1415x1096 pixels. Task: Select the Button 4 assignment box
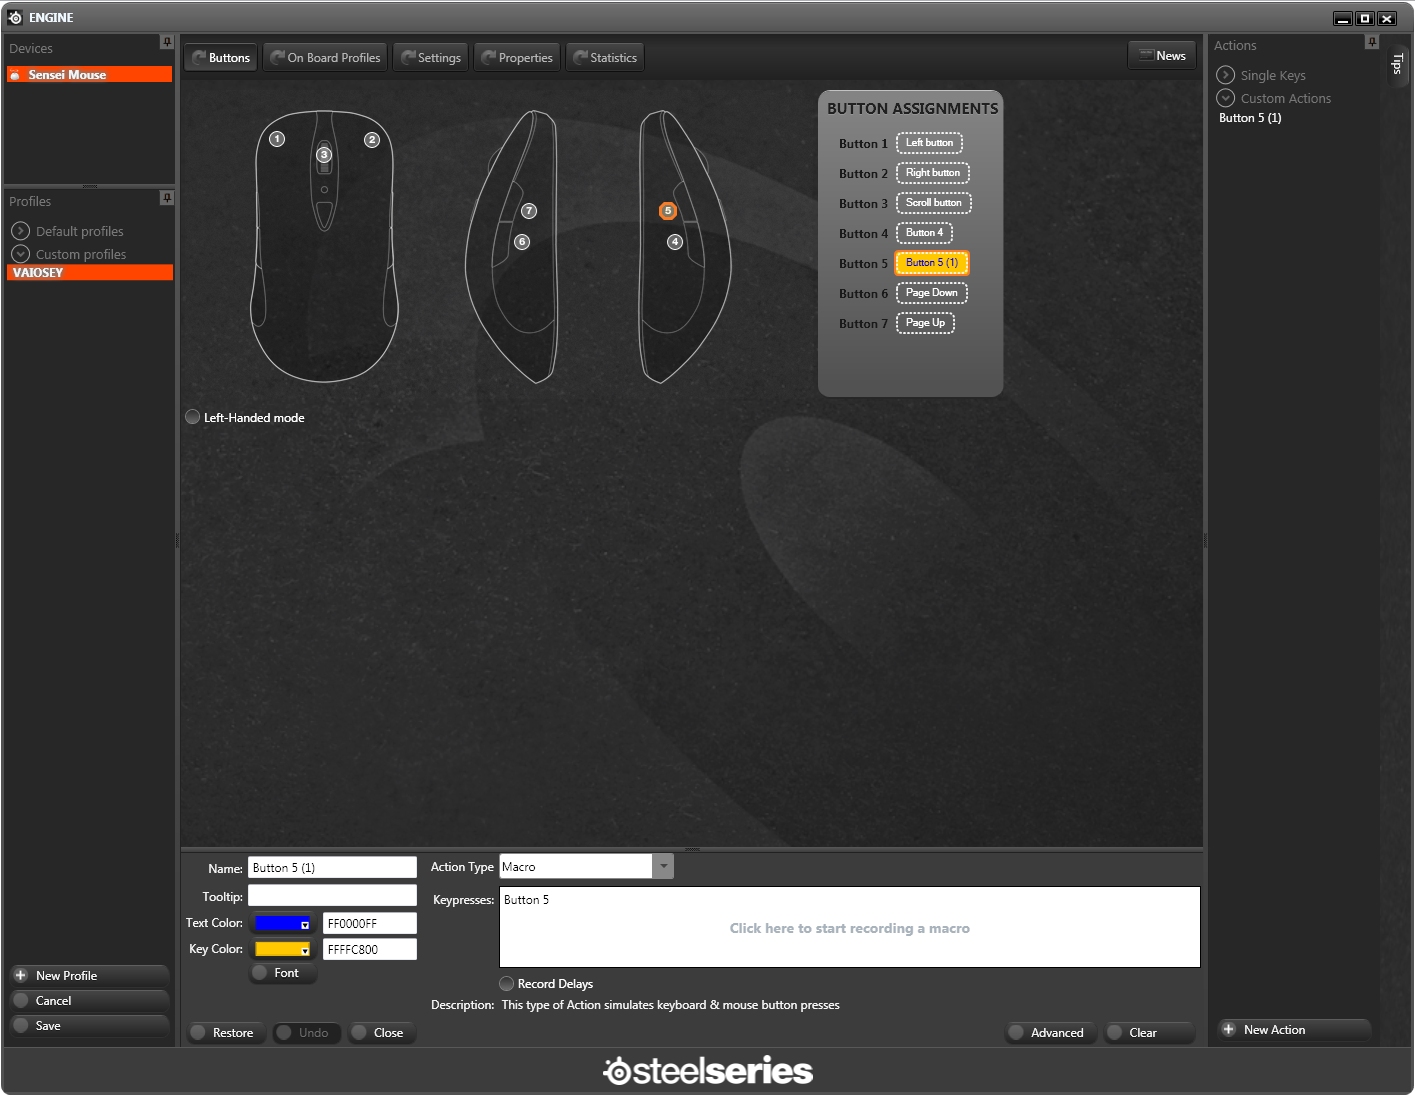924,233
